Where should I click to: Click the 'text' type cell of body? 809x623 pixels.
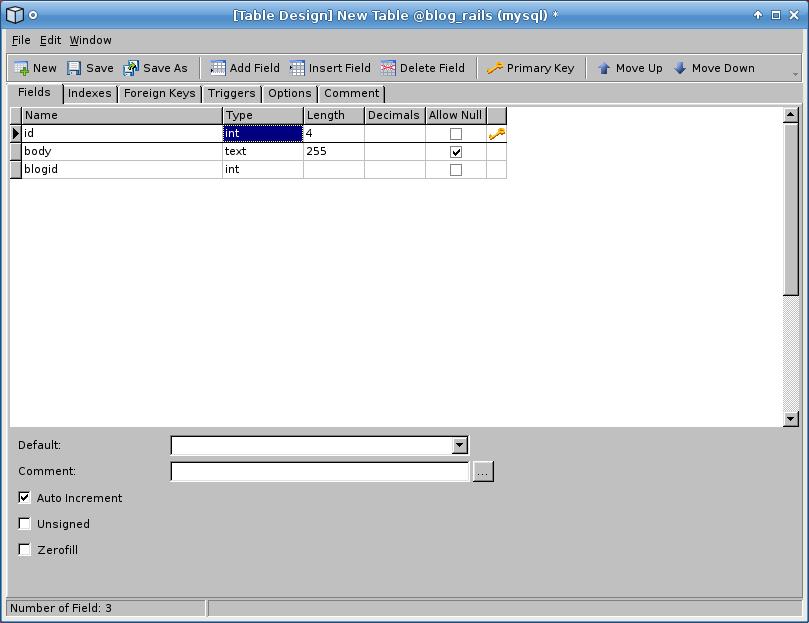263,151
